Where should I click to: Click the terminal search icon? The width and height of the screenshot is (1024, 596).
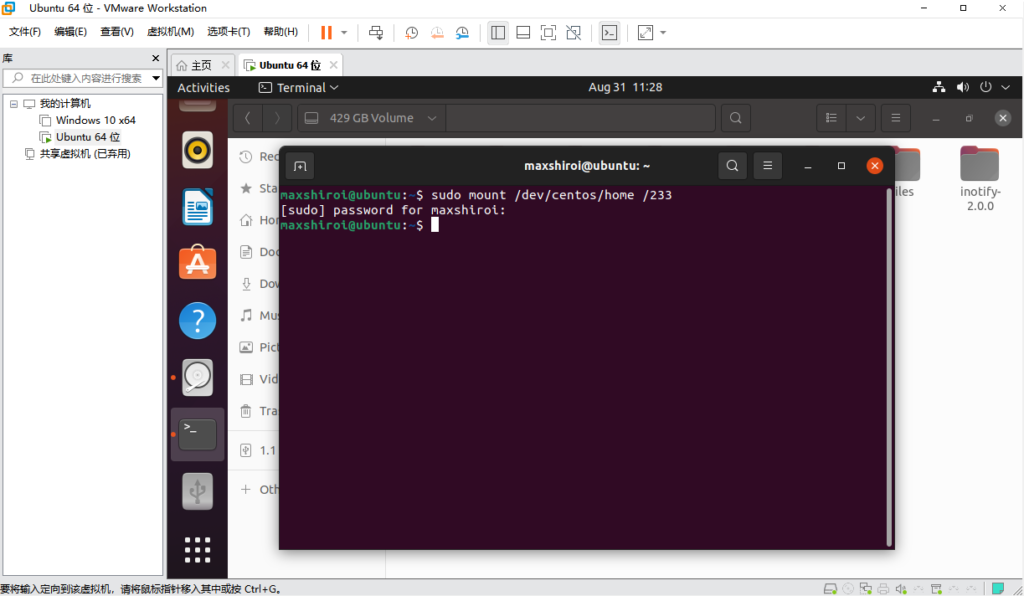[733, 166]
